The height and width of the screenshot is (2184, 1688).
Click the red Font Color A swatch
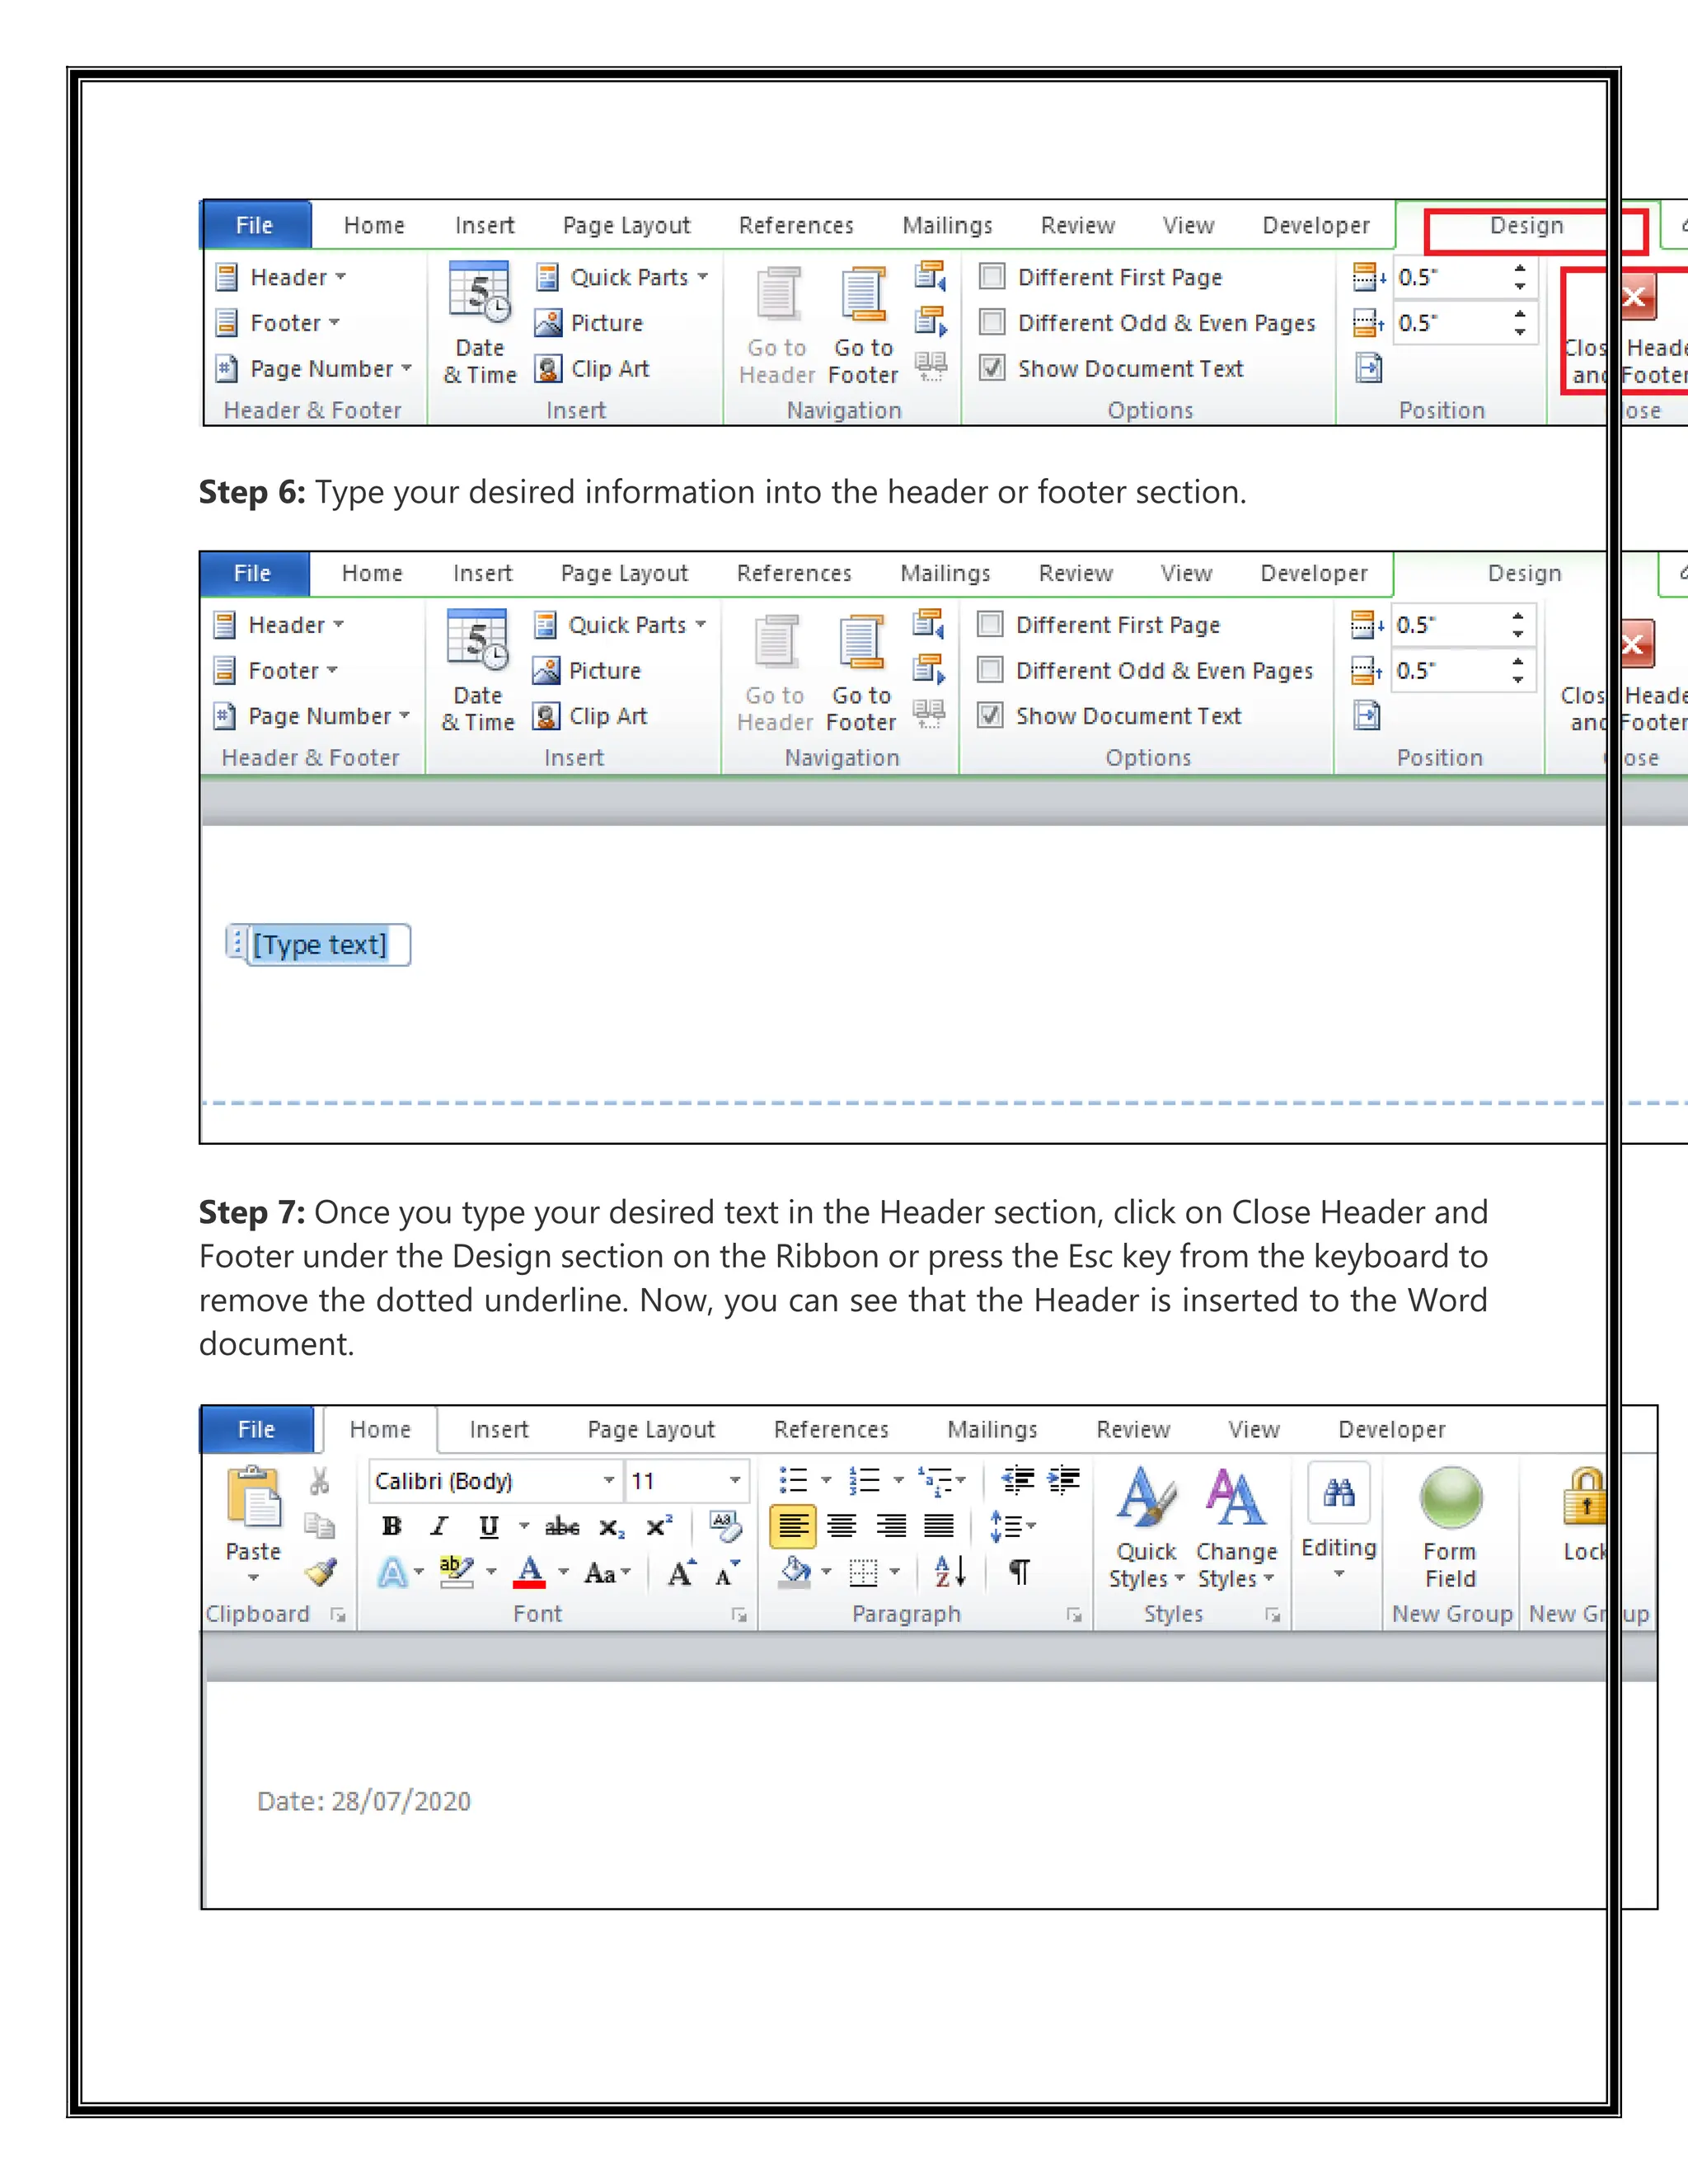tap(530, 1573)
